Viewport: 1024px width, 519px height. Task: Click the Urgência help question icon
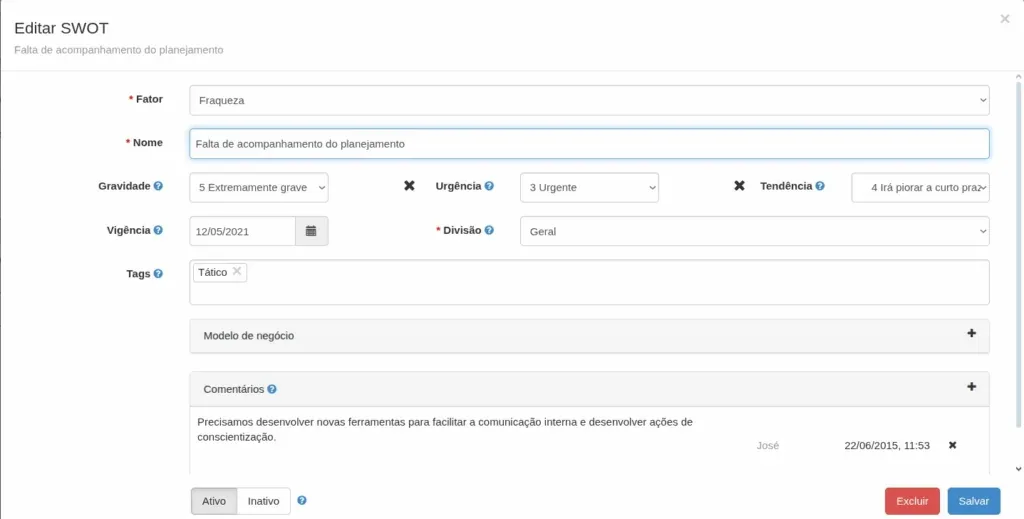tap(489, 186)
